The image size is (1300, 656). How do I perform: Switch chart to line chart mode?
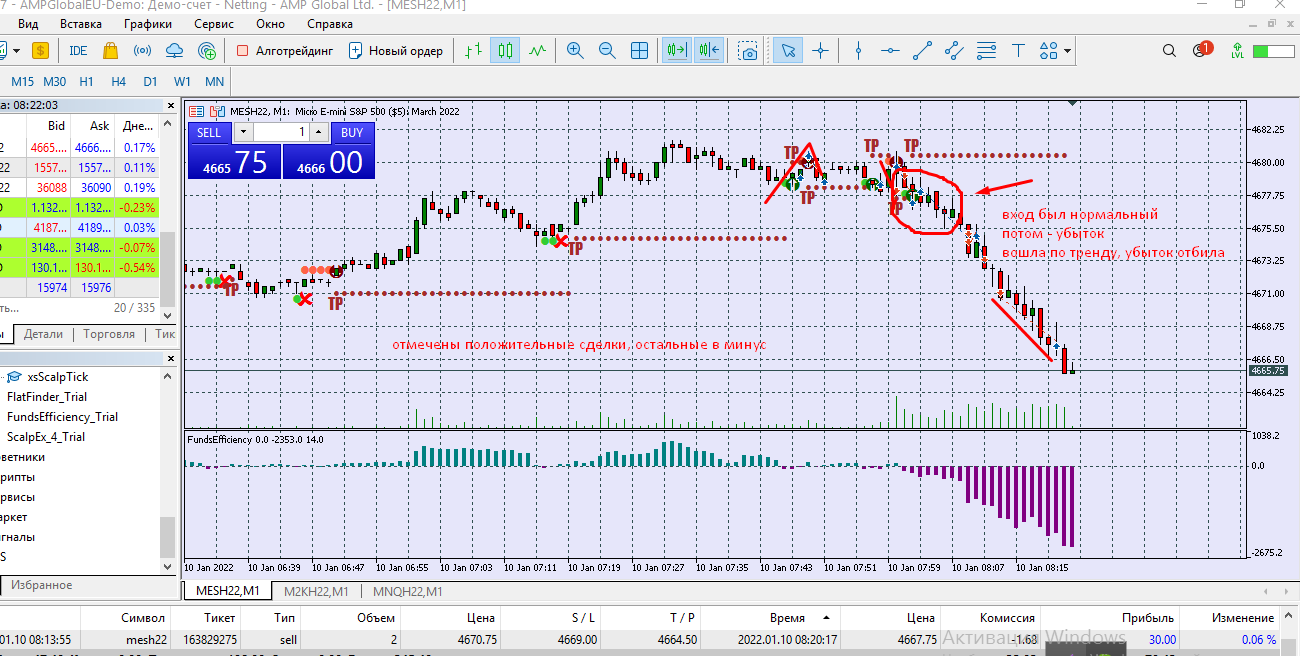pos(538,50)
